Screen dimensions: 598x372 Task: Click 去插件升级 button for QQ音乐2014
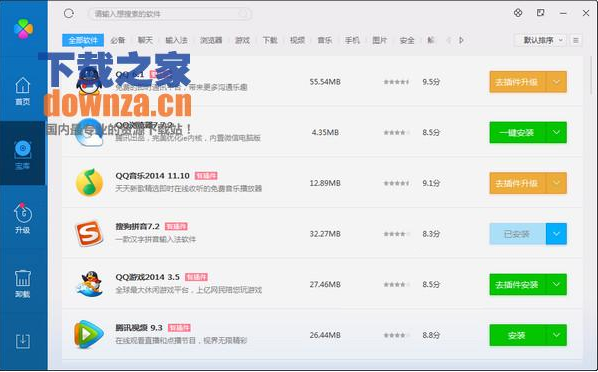click(x=518, y=183)
